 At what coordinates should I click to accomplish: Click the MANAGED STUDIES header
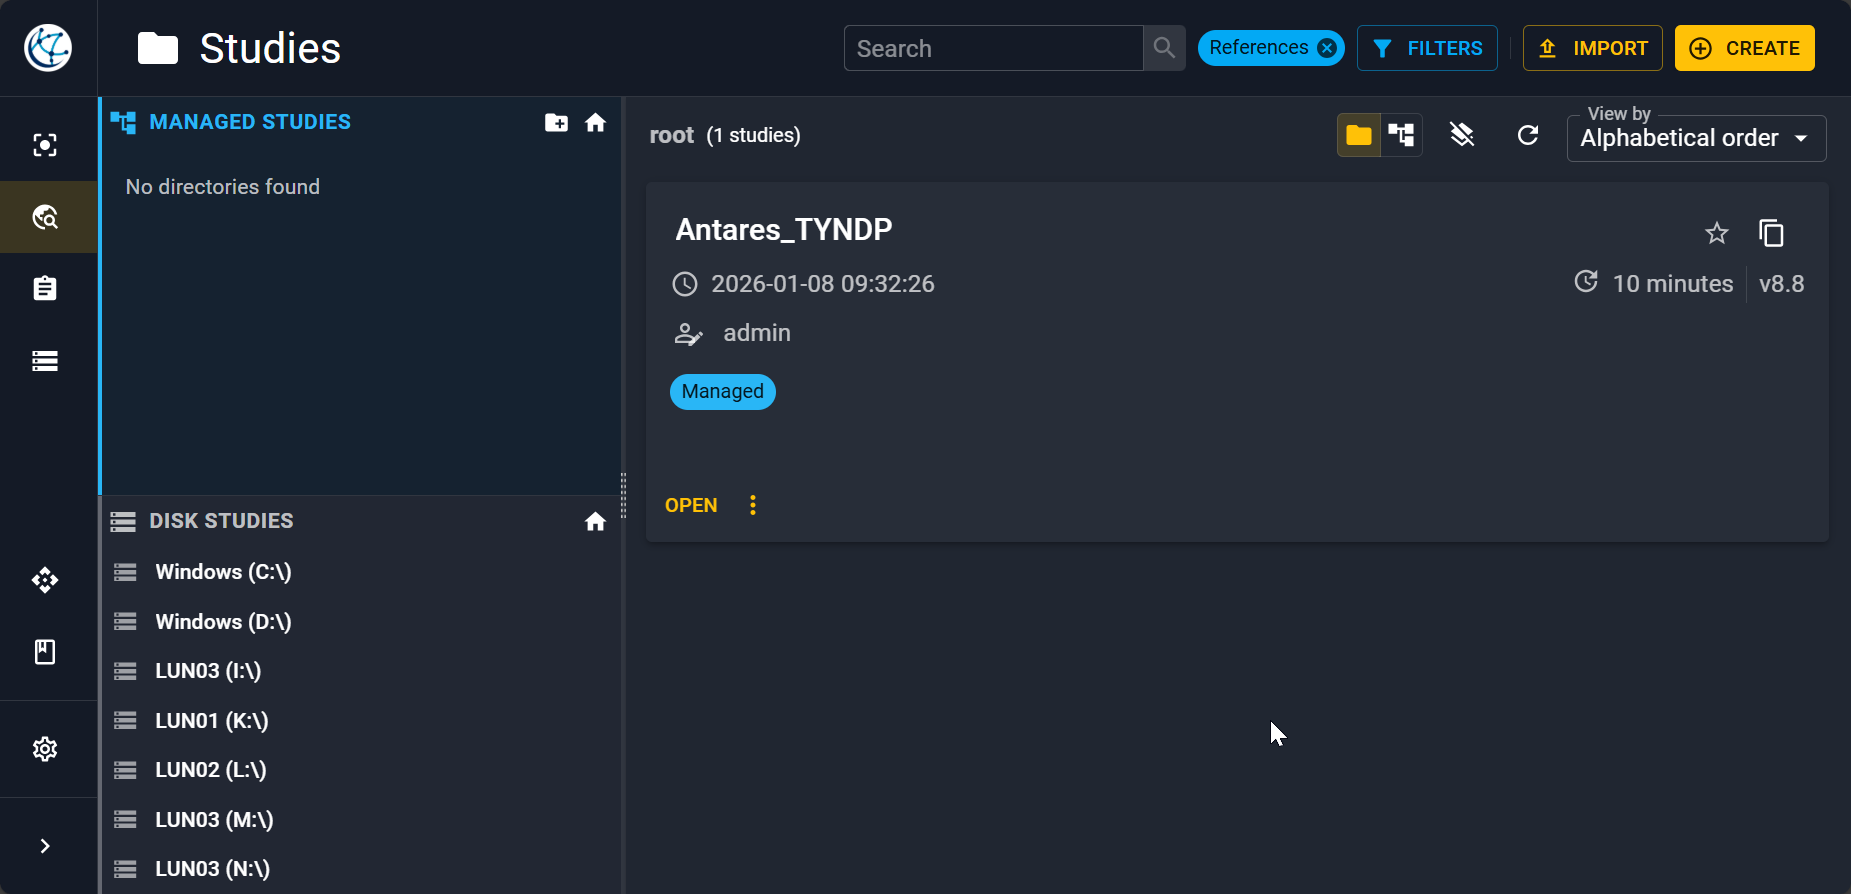click(x=250, y=122)
